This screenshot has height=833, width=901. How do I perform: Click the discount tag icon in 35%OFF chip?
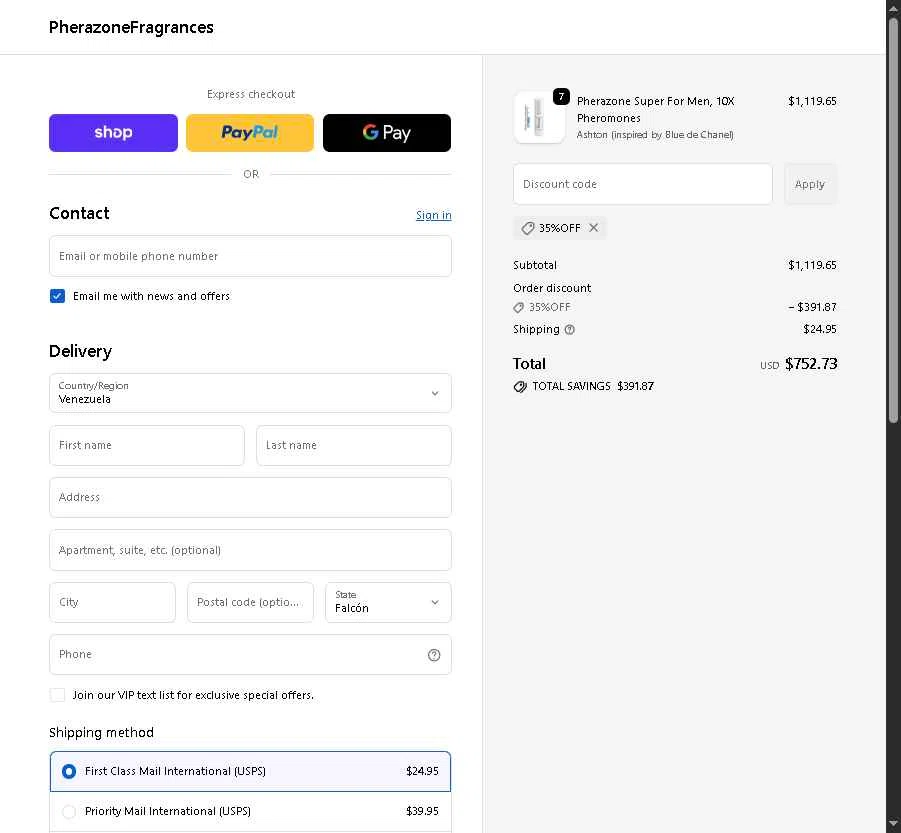coord(527,228)
